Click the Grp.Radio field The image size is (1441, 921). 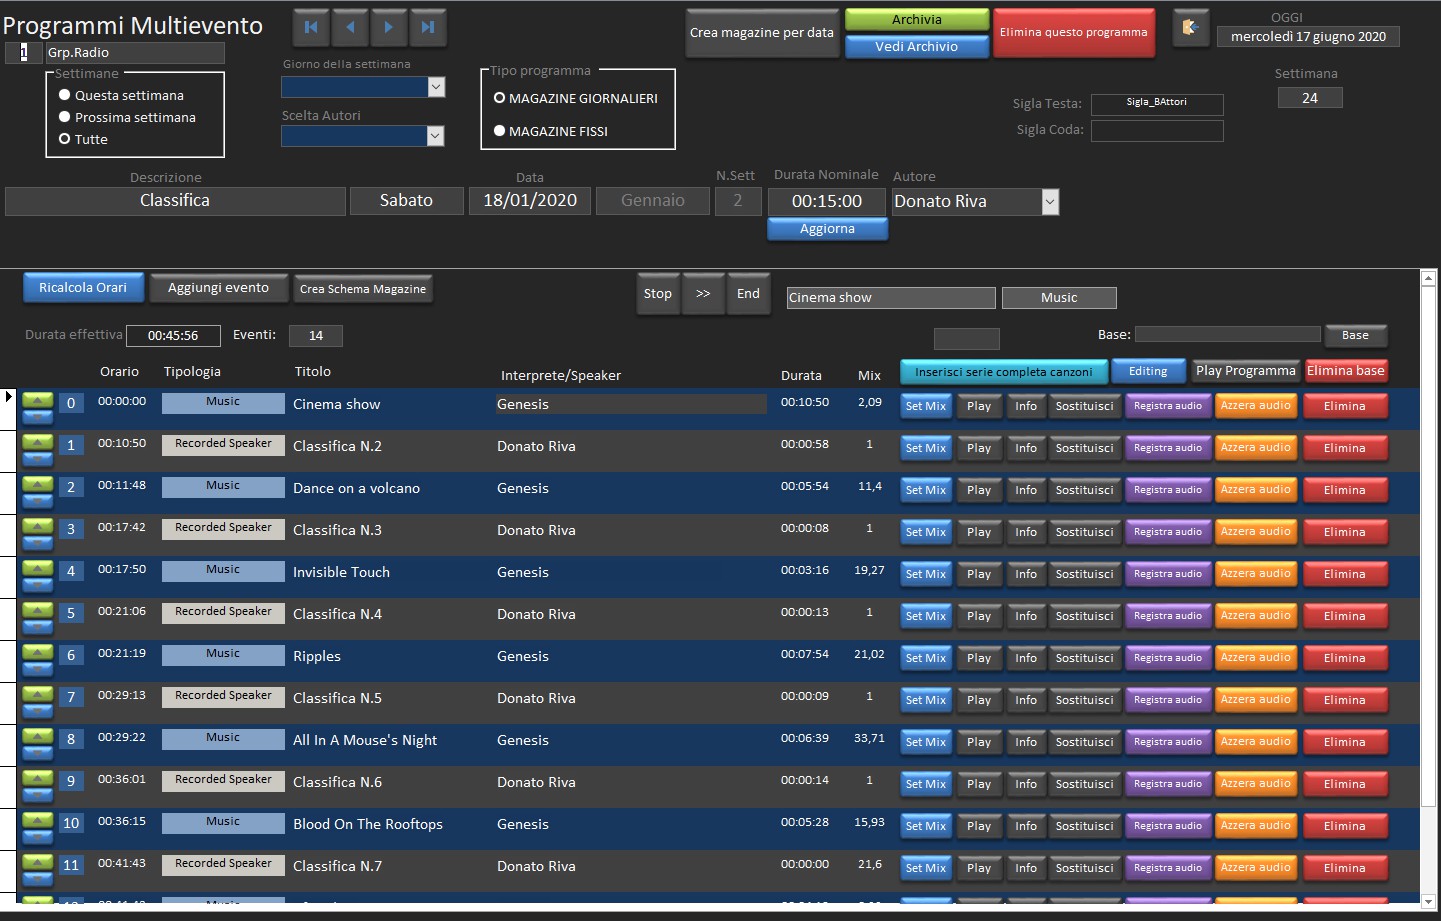pyautogui.click(x=134, y=52)
